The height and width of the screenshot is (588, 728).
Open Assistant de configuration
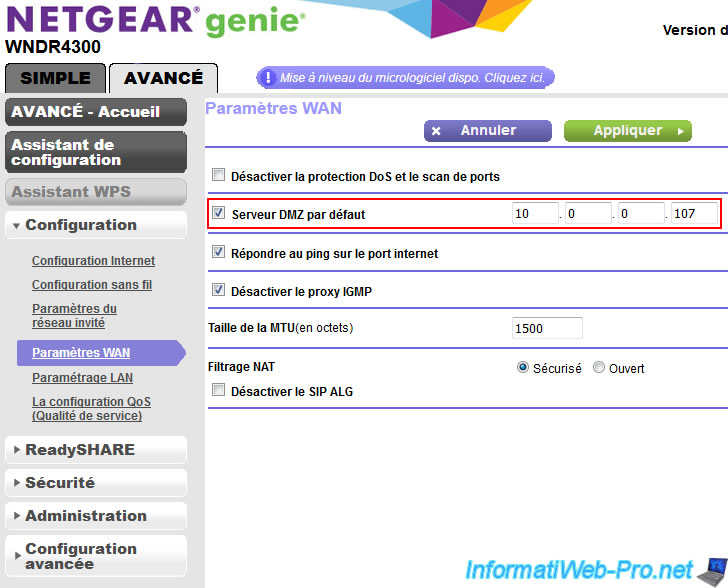pos(96,152)
